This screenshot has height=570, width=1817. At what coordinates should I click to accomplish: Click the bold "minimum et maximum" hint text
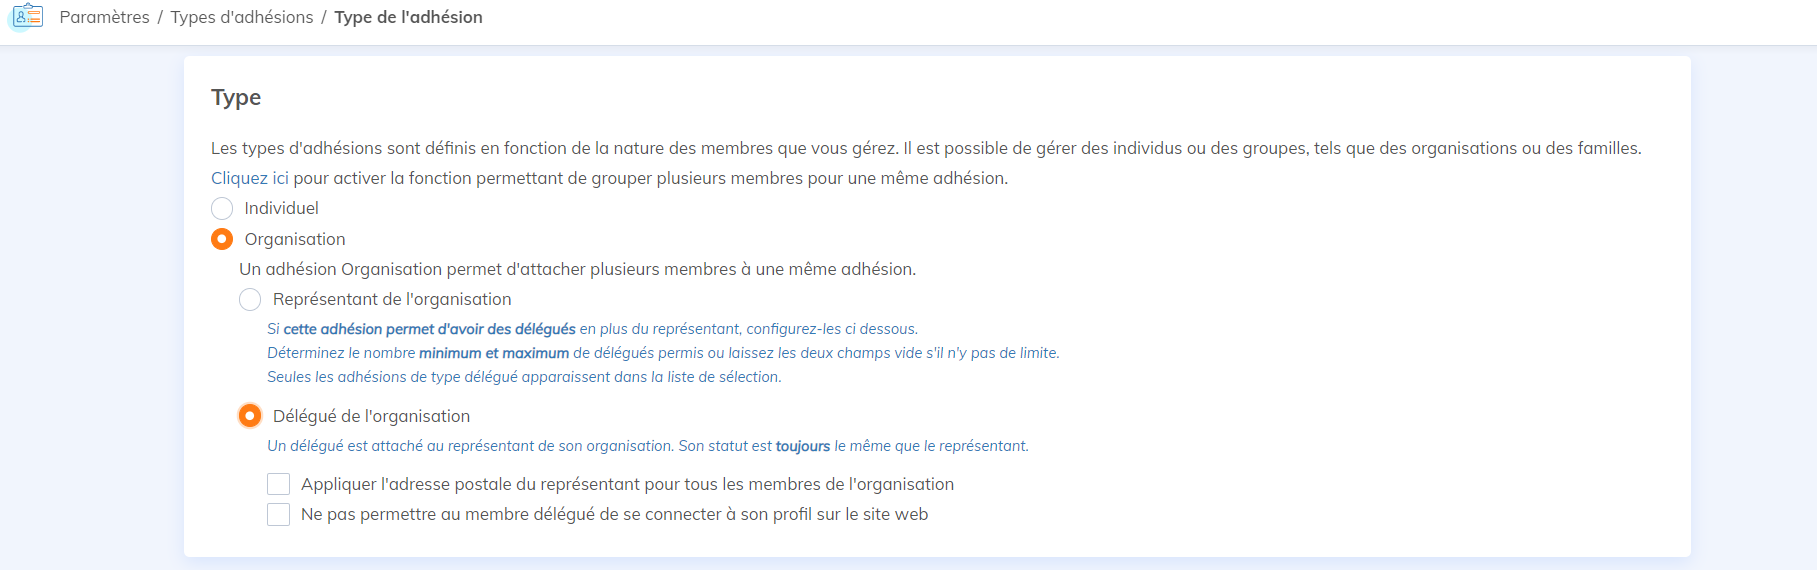click(x=494, y=353)
